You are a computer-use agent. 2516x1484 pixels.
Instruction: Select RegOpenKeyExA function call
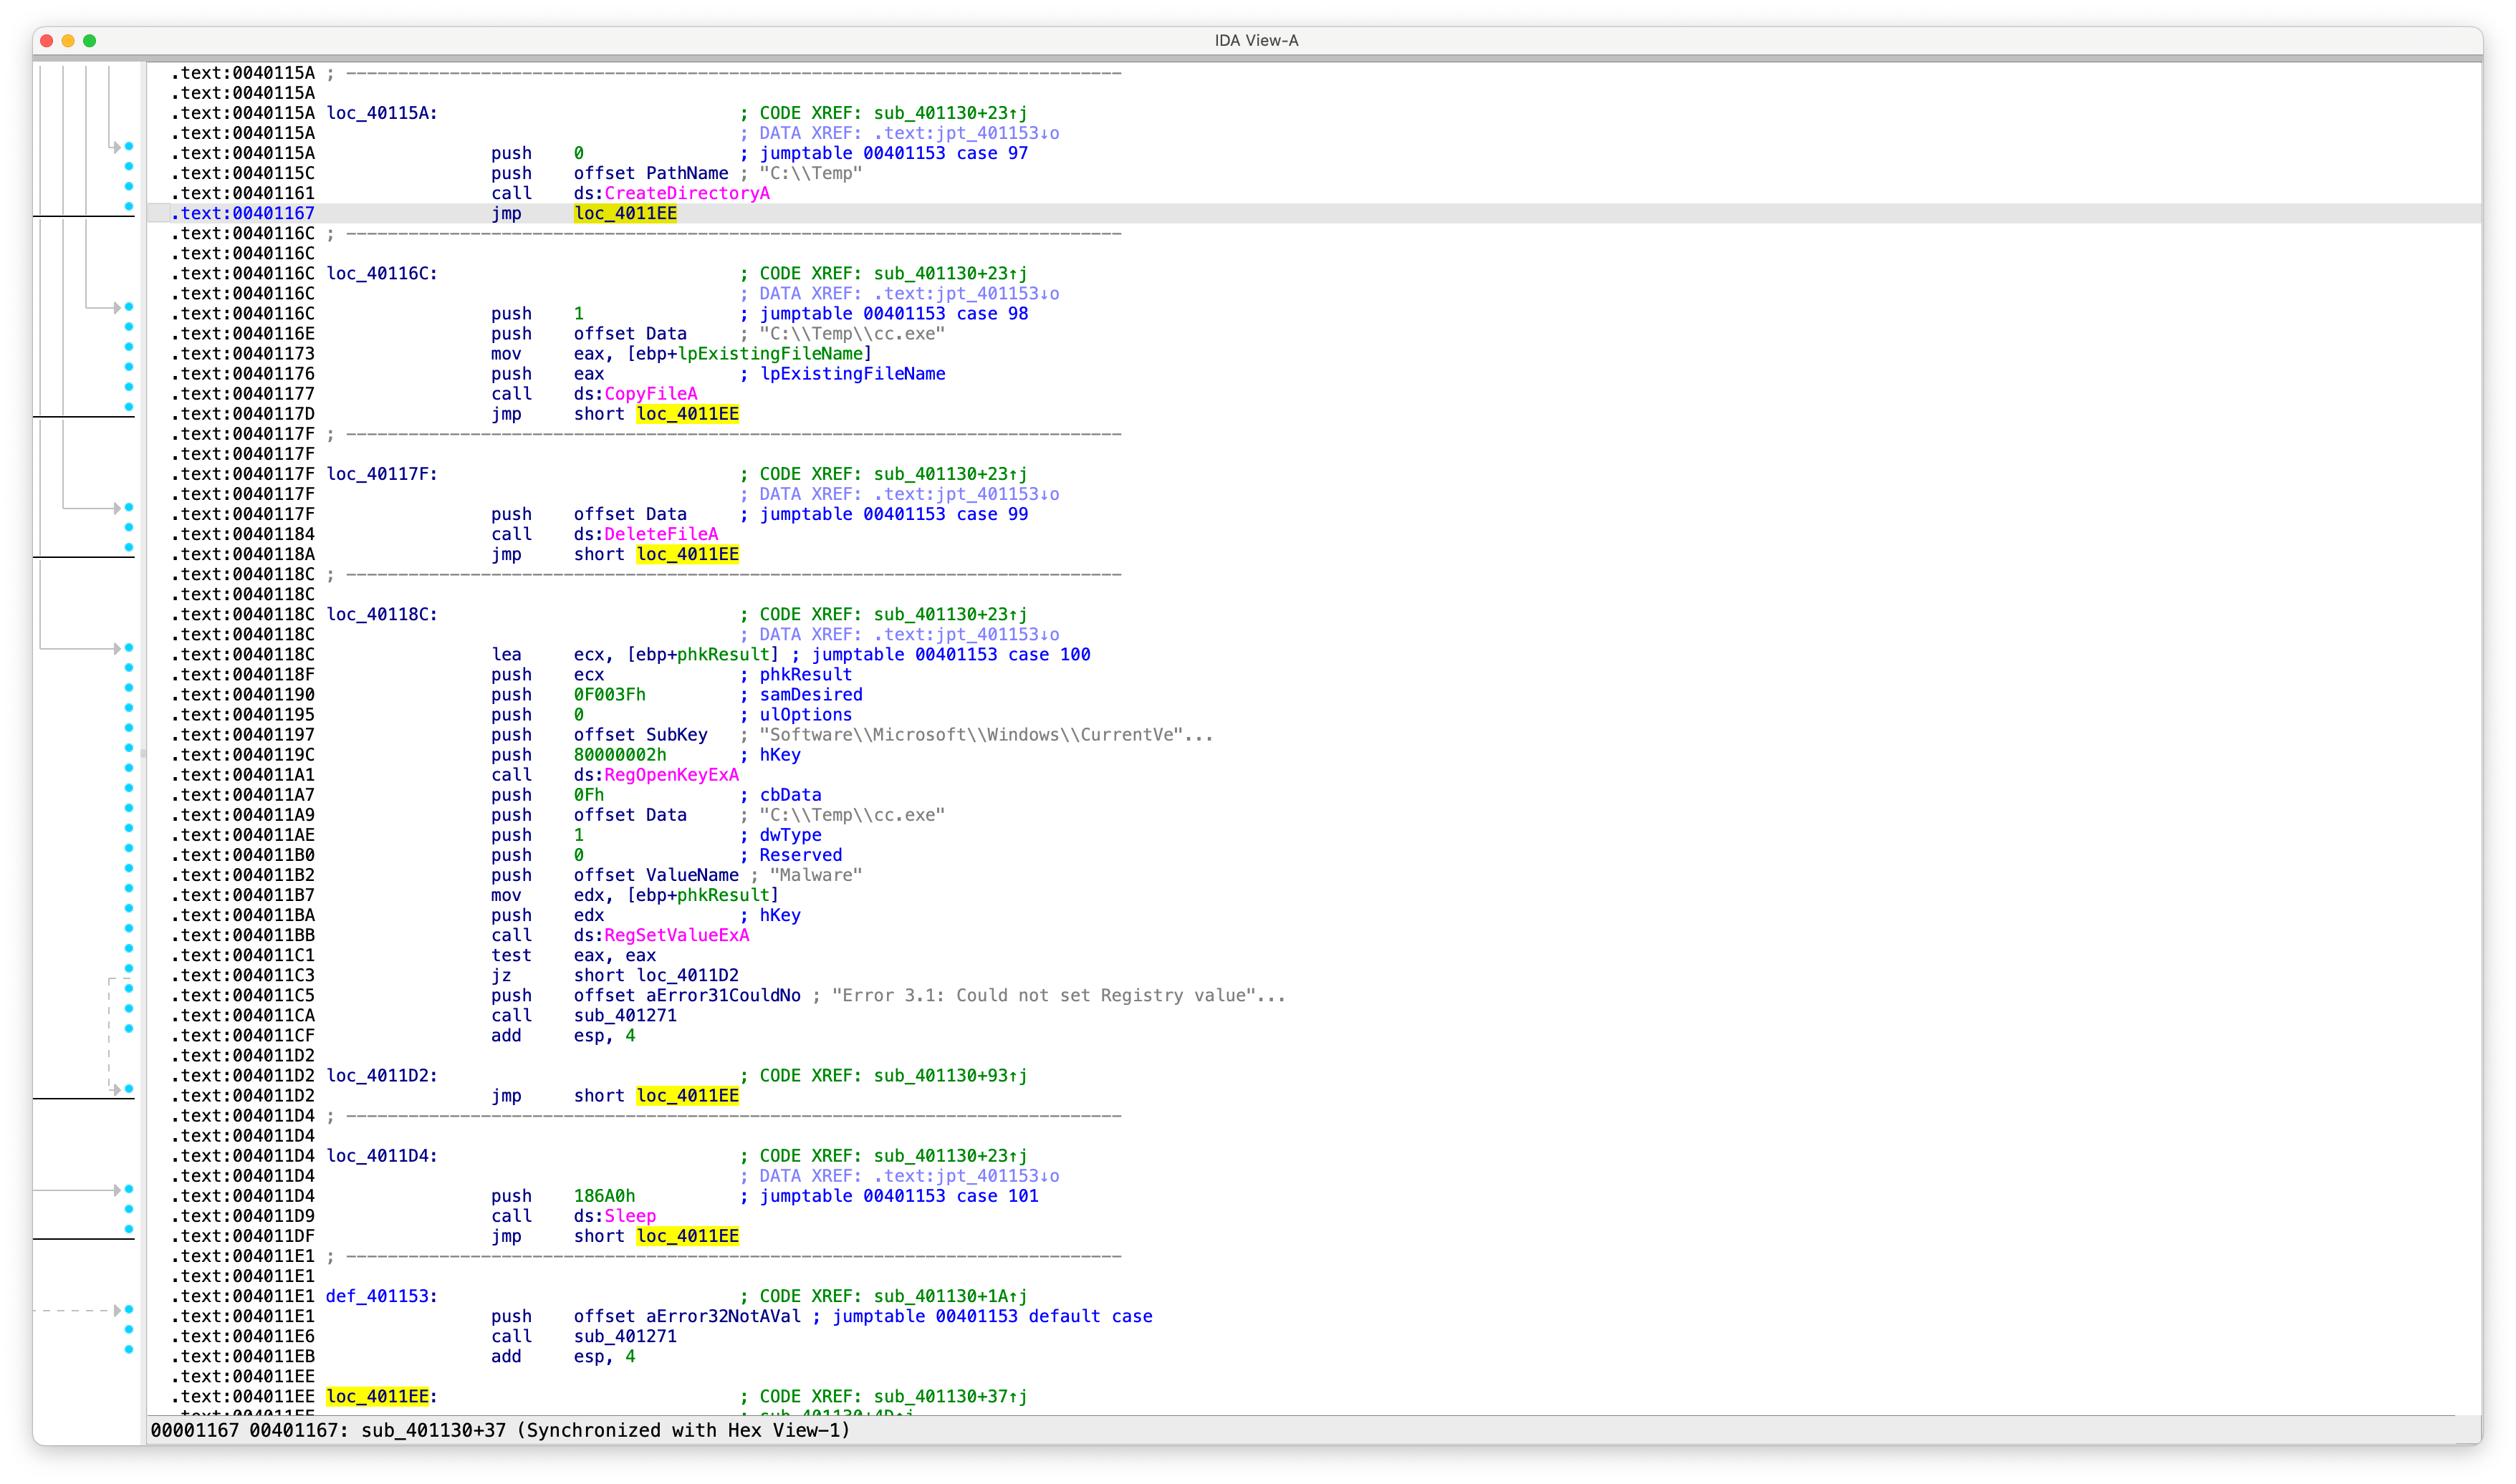click(671, 775)
